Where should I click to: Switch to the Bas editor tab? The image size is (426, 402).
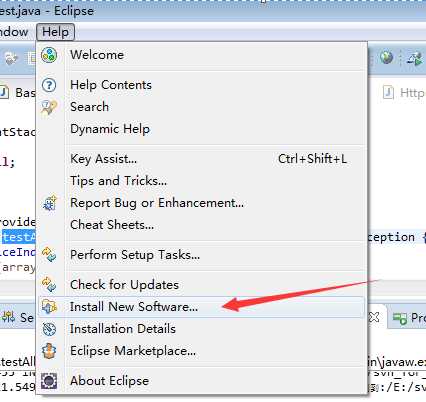17,93
